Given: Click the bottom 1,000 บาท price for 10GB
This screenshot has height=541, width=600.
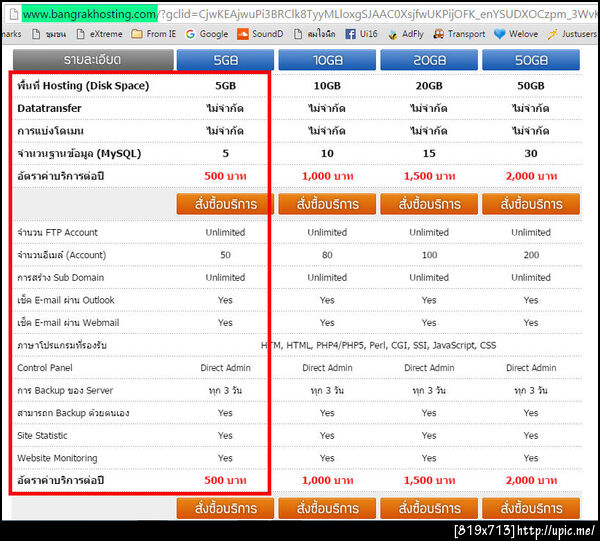Looking at the screenshot, I should 328,480.
